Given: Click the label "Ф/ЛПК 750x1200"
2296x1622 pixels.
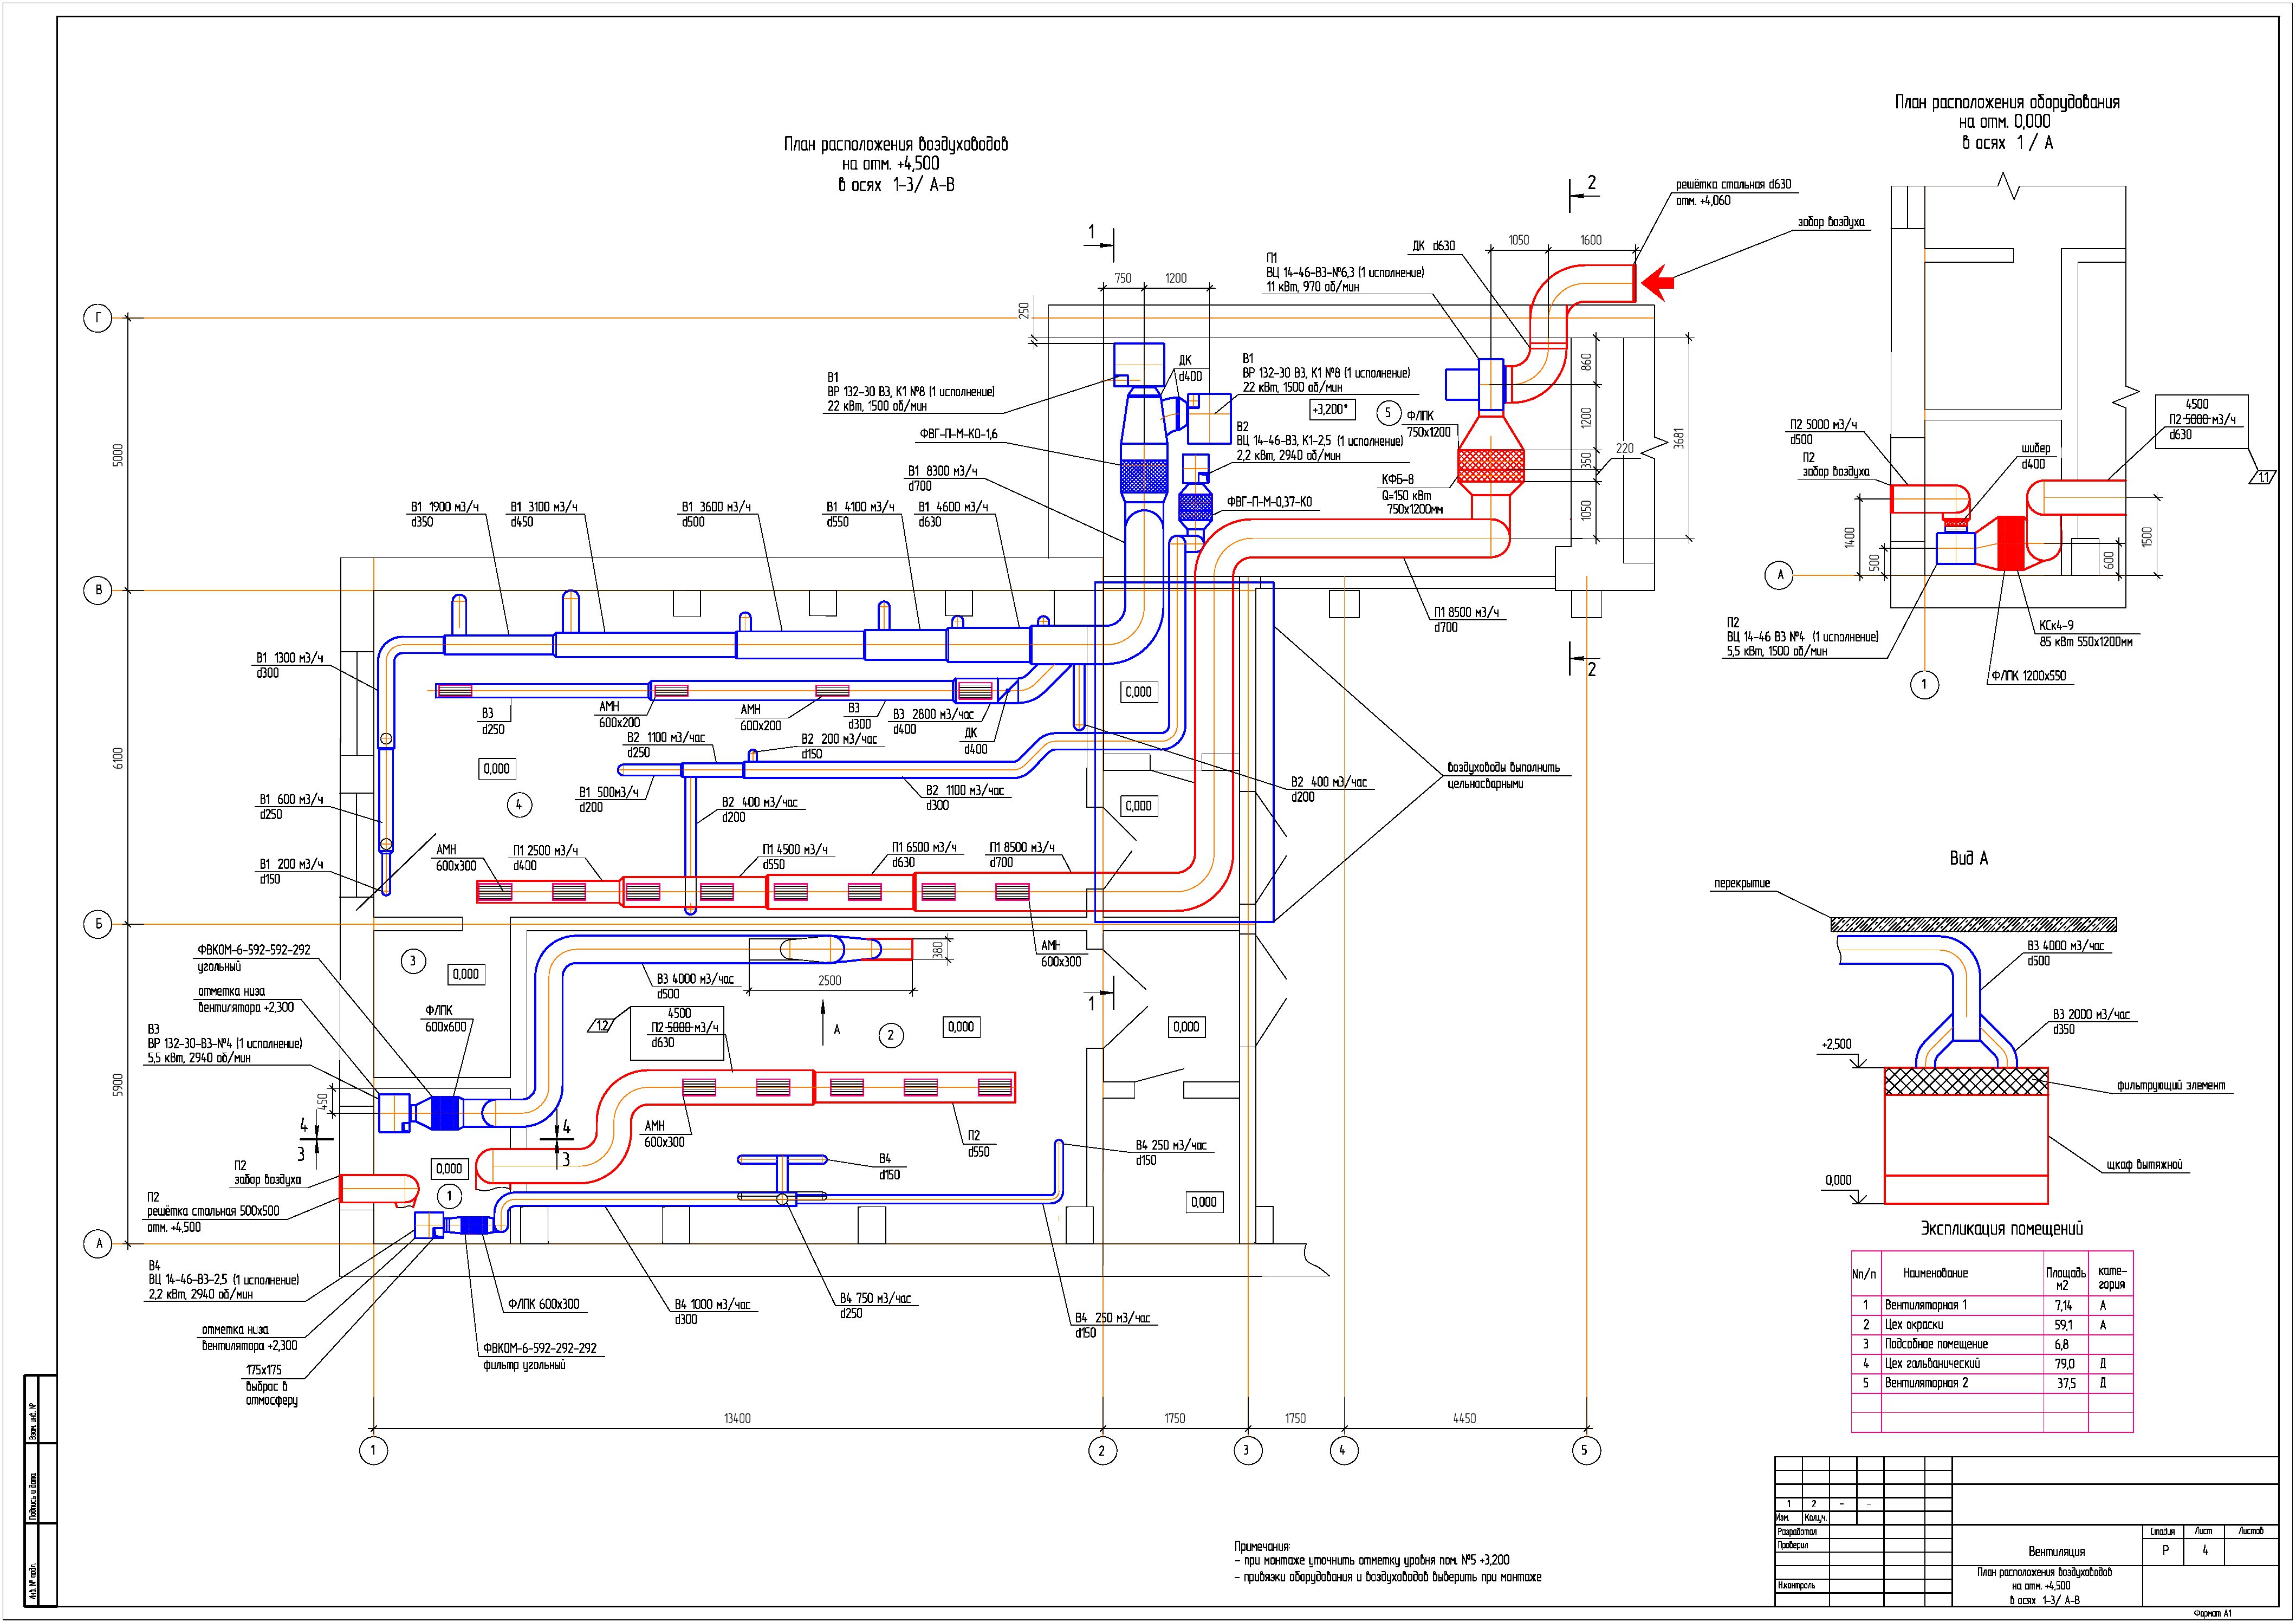Looking at the screenshot, I should pos(1427,424).
